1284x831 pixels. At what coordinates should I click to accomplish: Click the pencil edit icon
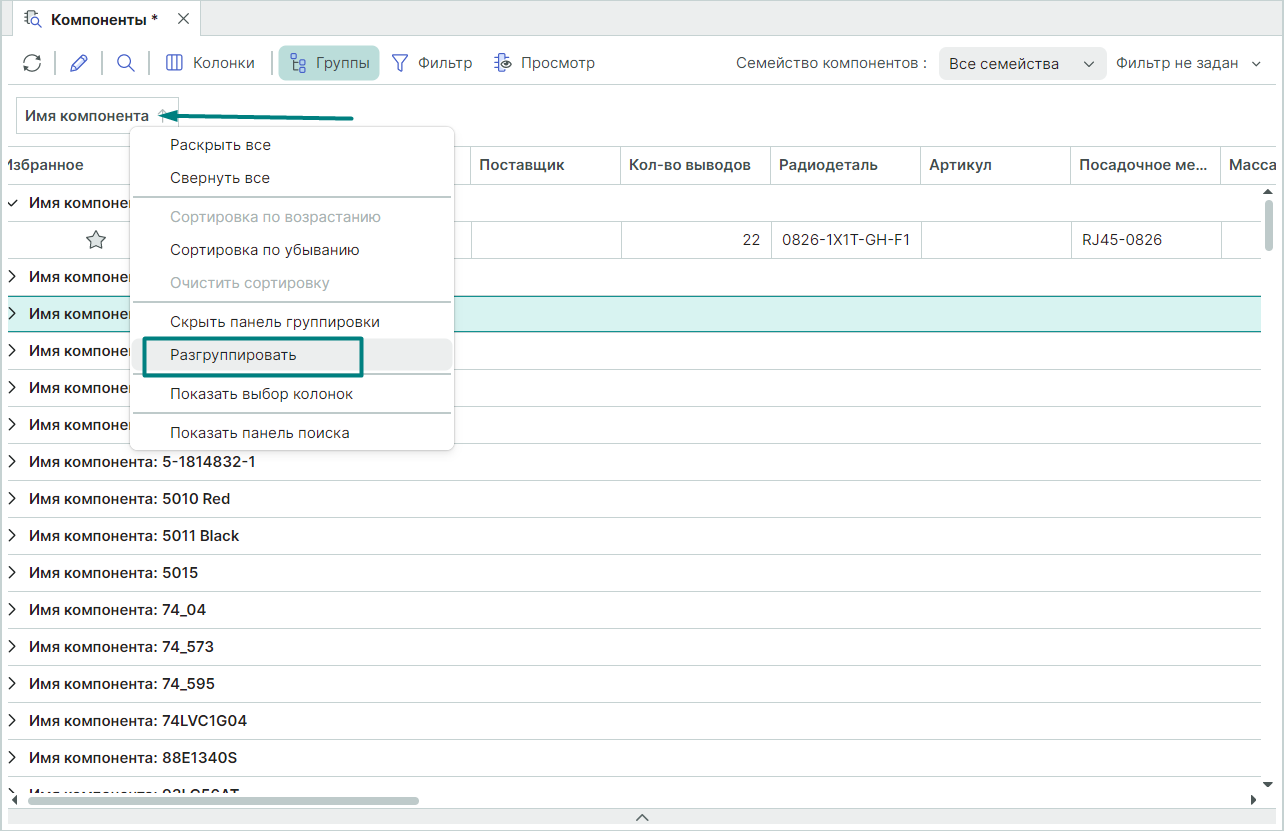79,63
